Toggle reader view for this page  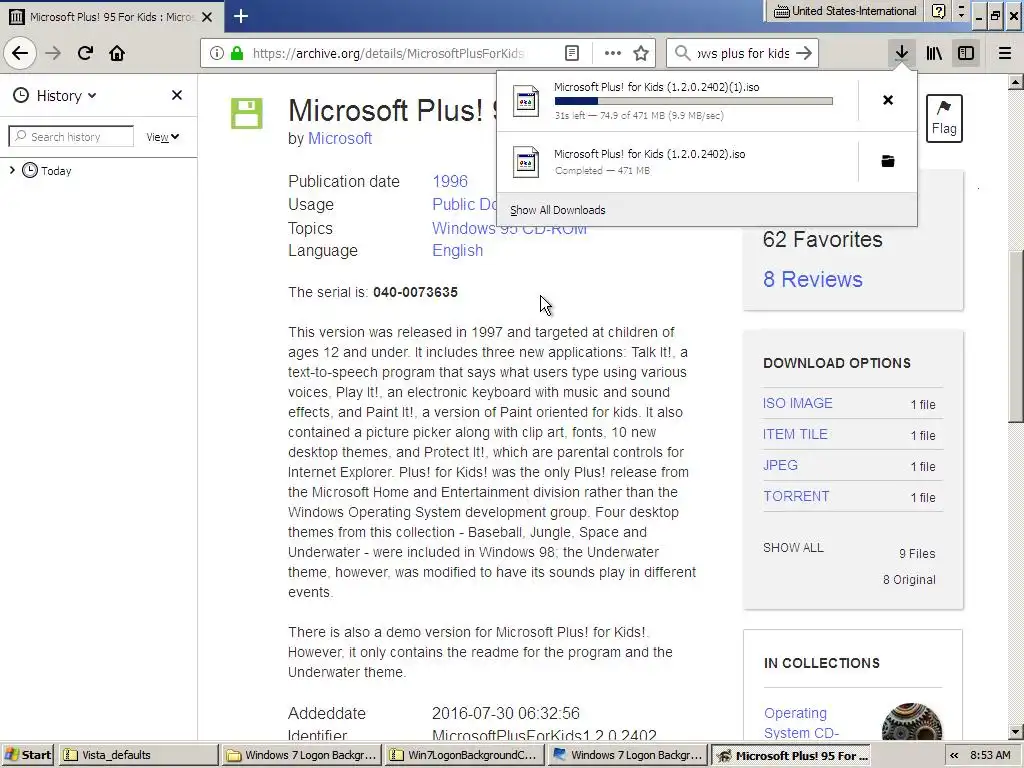(571, 53)
